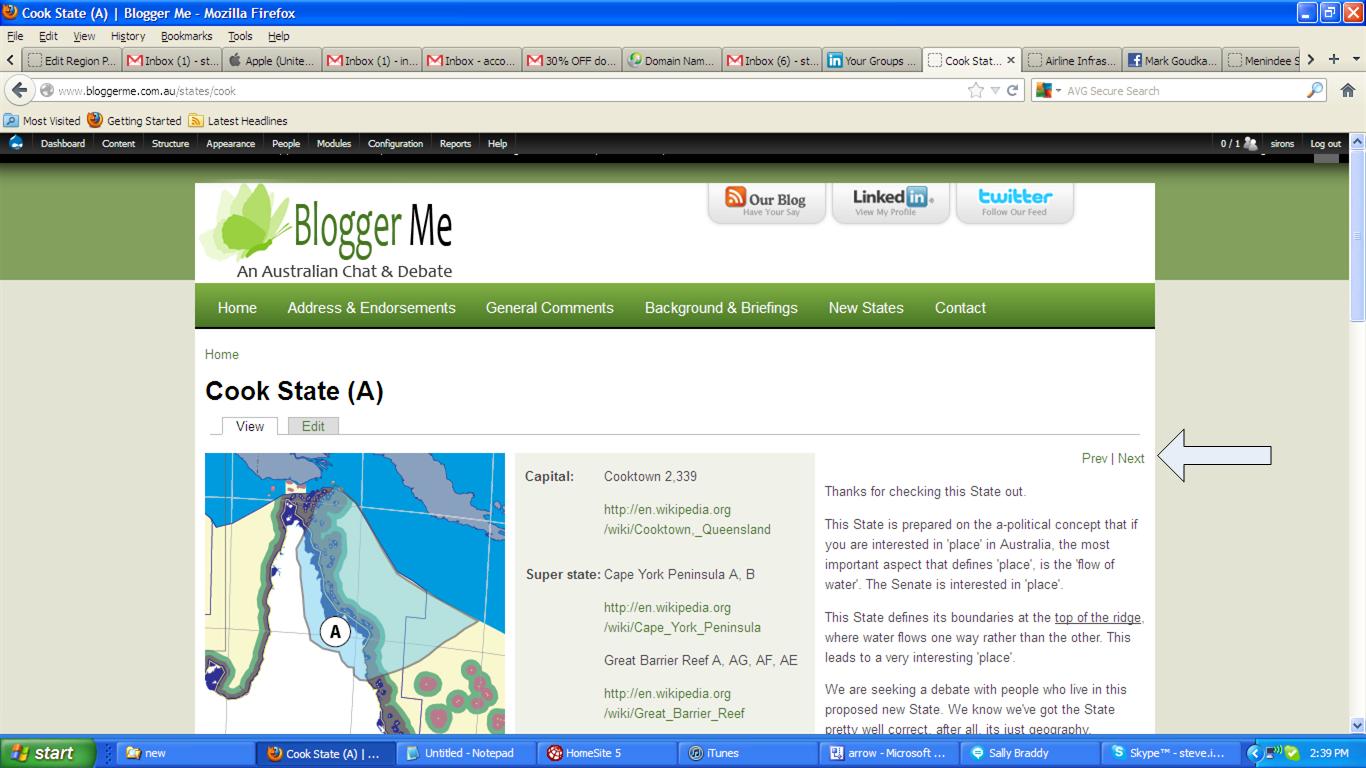Bookmark this page with the star icon
This screenshot has height=768, width=1366.
point(975,90)
